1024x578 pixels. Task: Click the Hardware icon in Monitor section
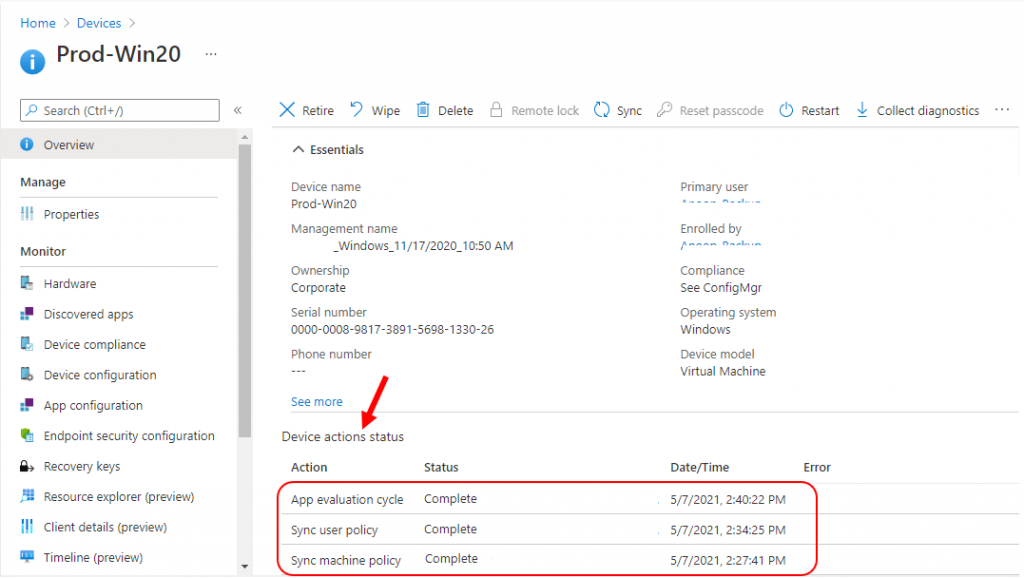27,283
